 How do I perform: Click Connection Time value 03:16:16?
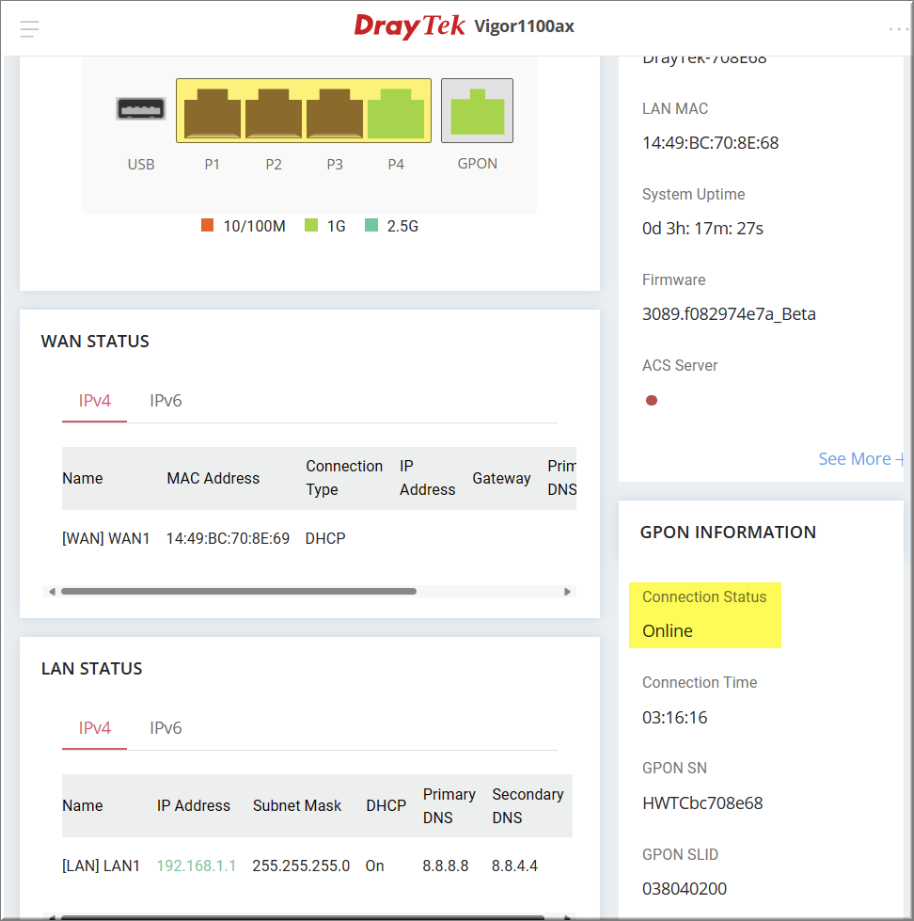[x=675, y=718]
